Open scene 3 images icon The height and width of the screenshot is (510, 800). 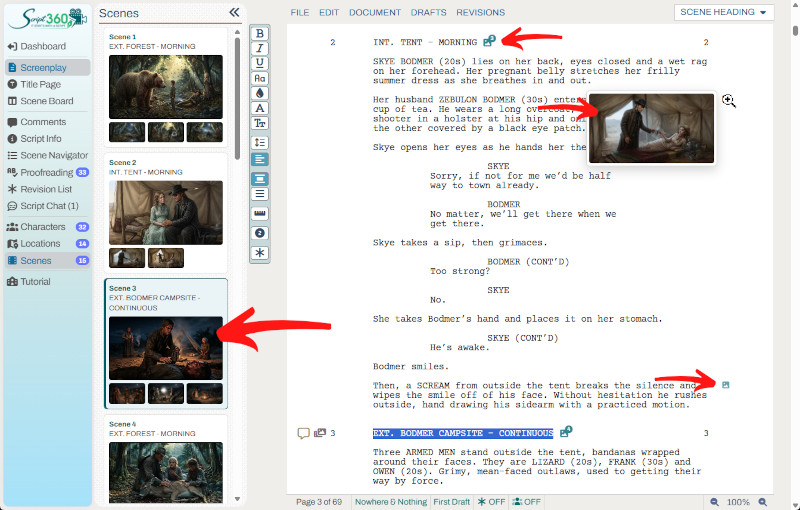320,433
